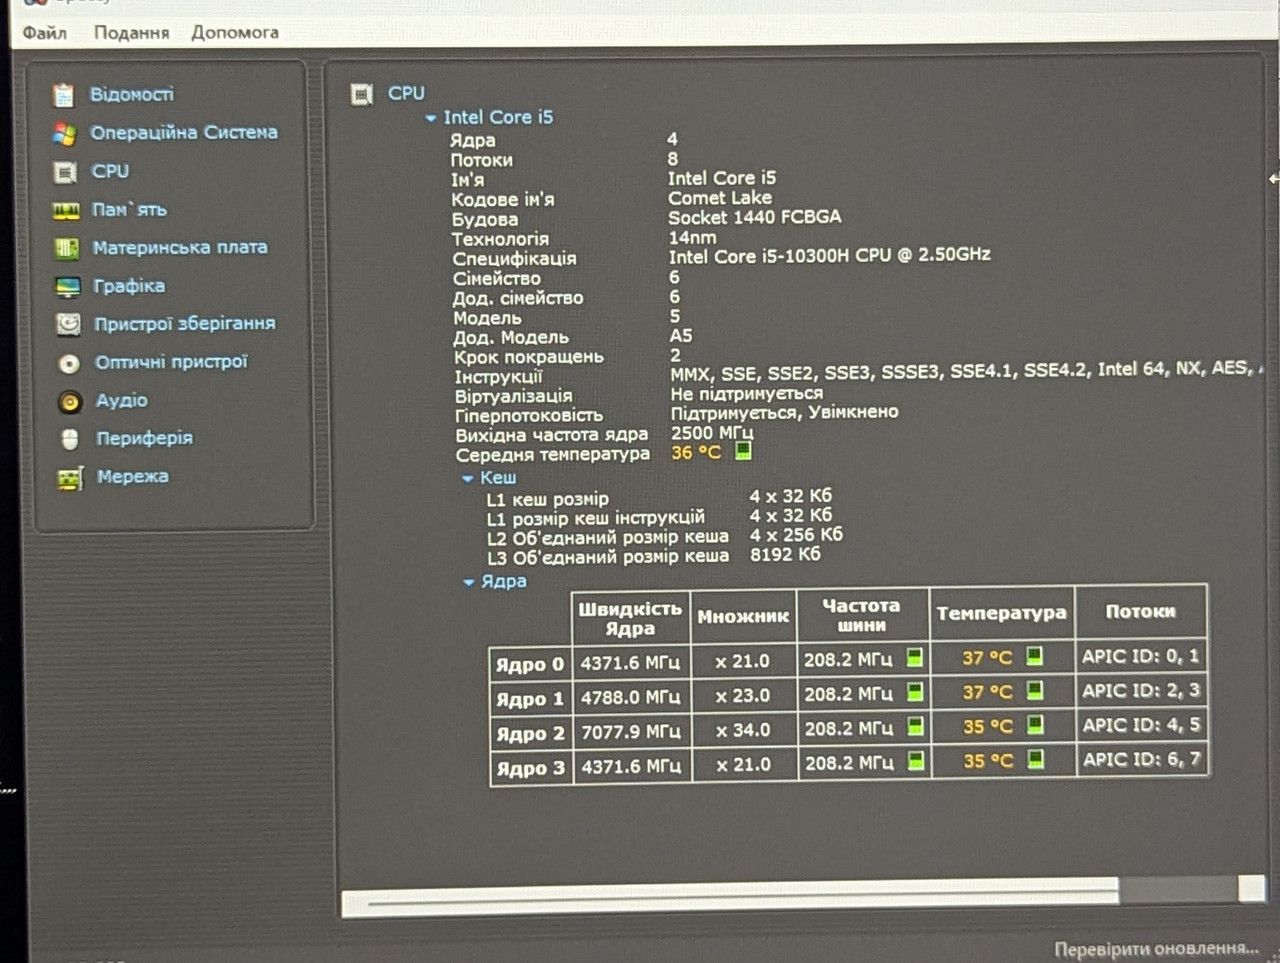Screen dimensions: 1280x963
Task: Click the bus speed graph icon for Ядро 0
Action: click(x=914, y=657)
